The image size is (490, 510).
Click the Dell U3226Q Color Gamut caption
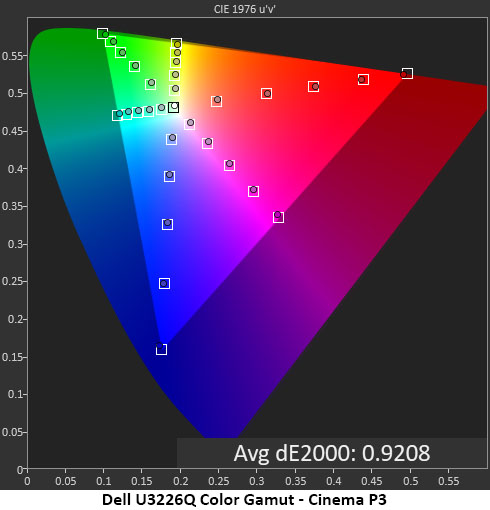pyautogui.click(x=244, y=500)
